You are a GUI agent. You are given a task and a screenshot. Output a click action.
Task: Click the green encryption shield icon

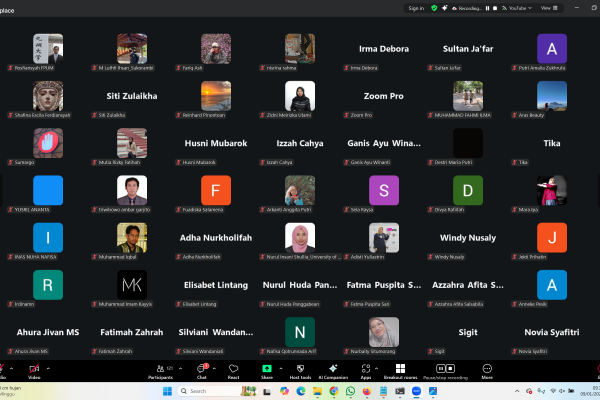tap(434, 8)
